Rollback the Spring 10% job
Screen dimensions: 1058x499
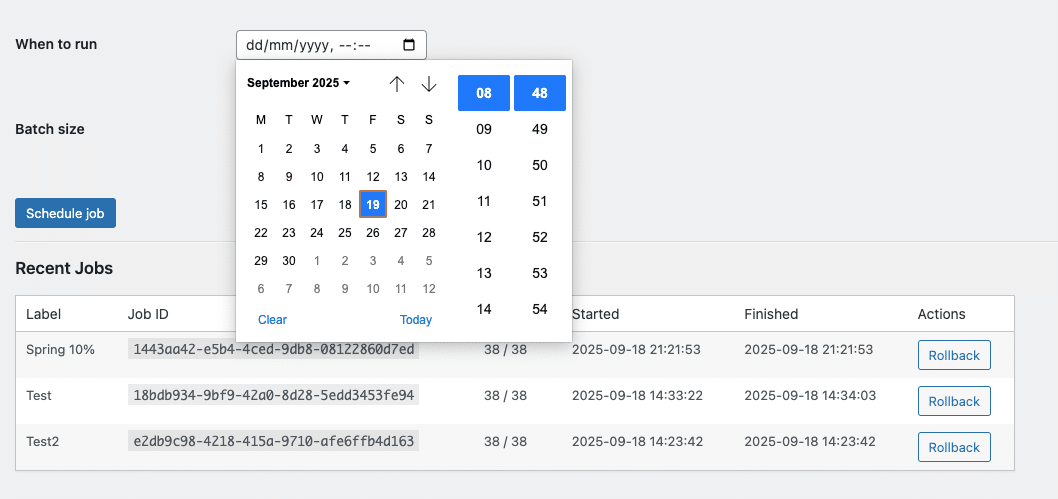pyautogui.click(x=954, y=355)
